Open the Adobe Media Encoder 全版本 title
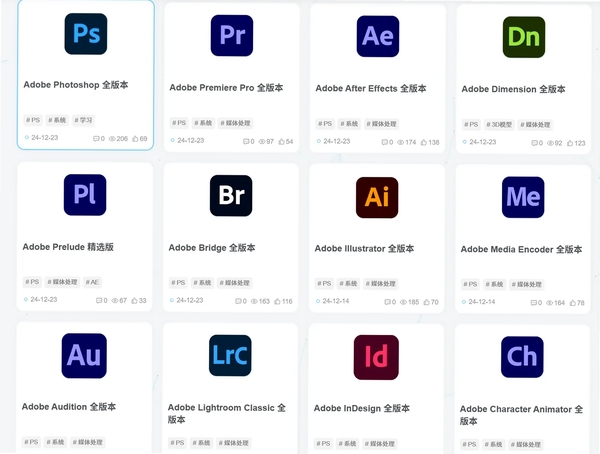The height and width of the screenshot is (454, 600). click(521, 249)
